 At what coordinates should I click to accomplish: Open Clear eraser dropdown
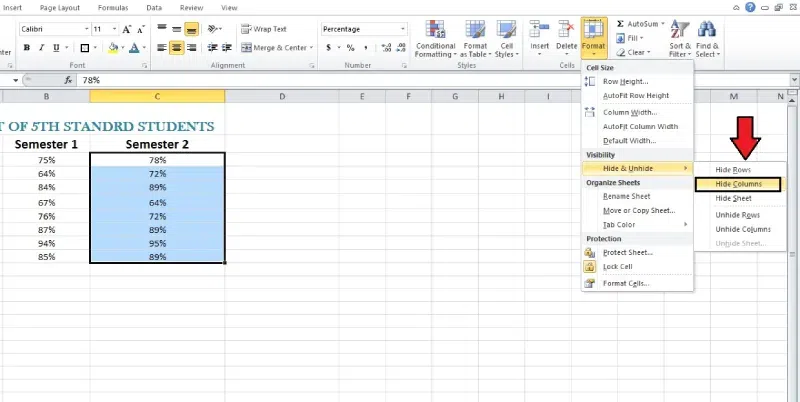click(633, 52)
